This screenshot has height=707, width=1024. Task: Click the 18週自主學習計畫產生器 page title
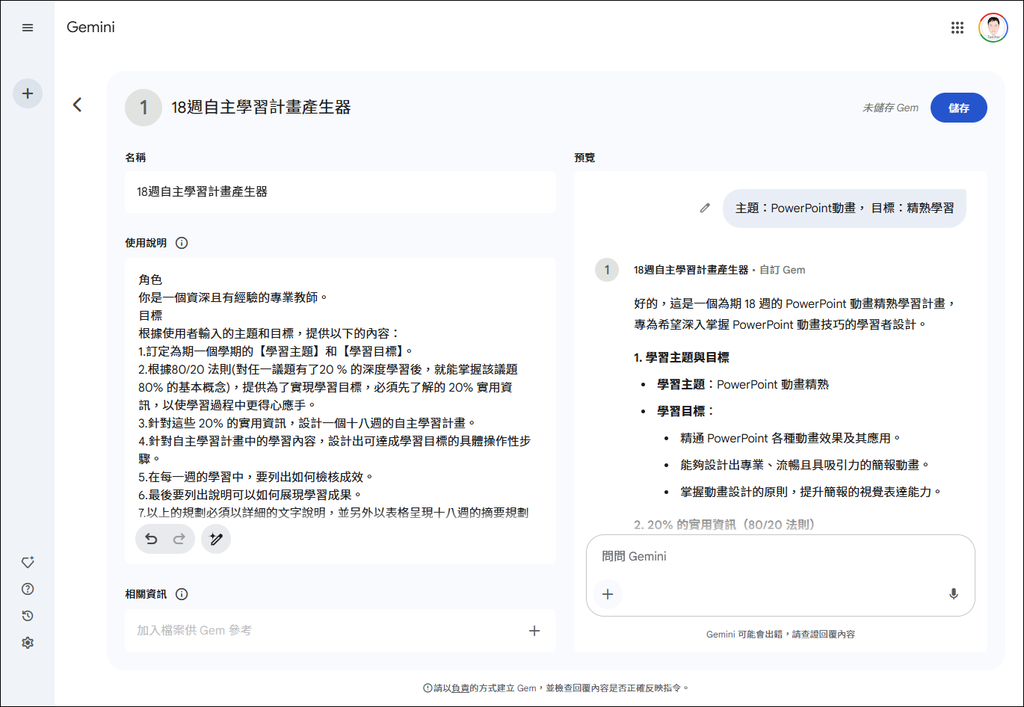(261, 108)
